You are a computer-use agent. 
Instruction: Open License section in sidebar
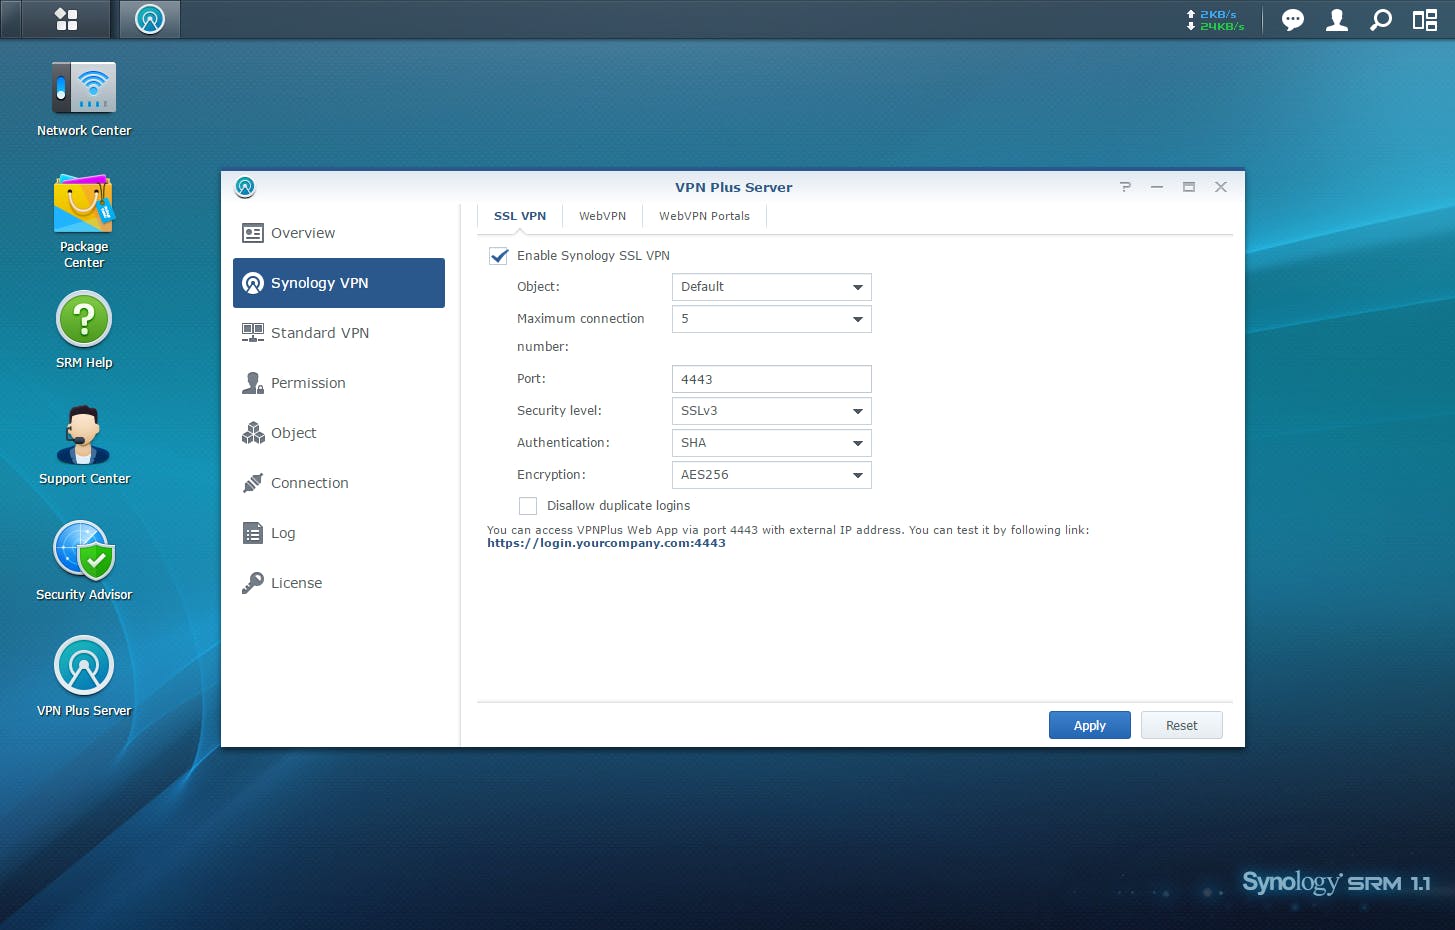pyautogui.click(x=339, y=583)
